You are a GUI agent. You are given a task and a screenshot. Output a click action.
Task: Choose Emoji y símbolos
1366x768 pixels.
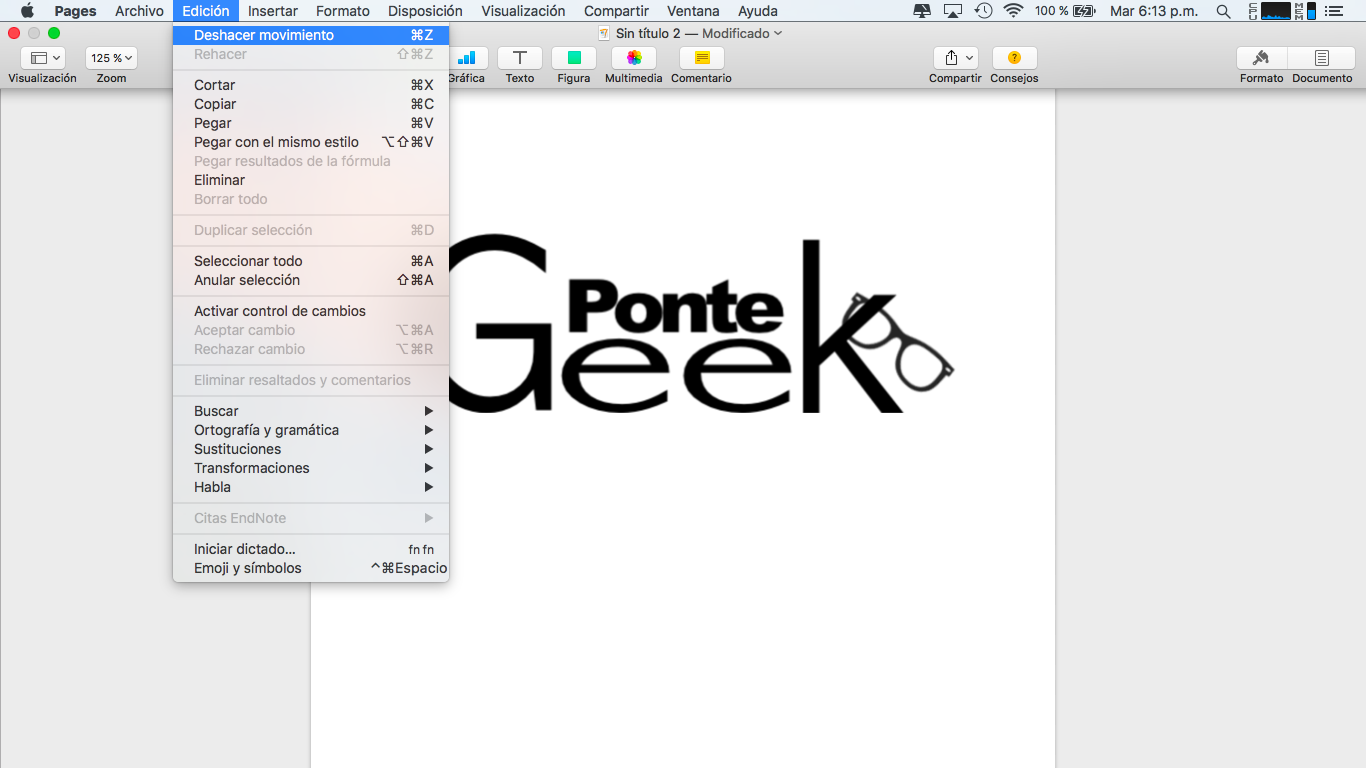(311, 568)
